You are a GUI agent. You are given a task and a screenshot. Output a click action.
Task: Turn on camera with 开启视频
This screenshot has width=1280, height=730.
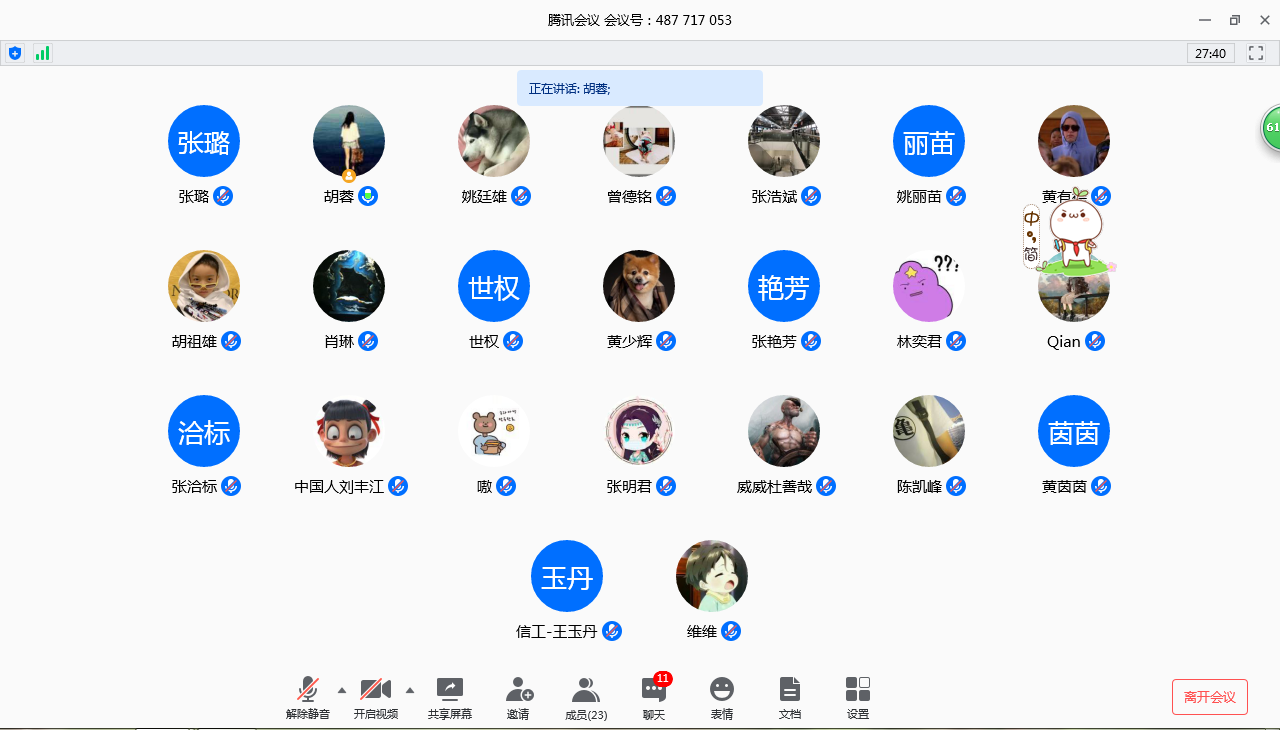[x=375, y=698]
